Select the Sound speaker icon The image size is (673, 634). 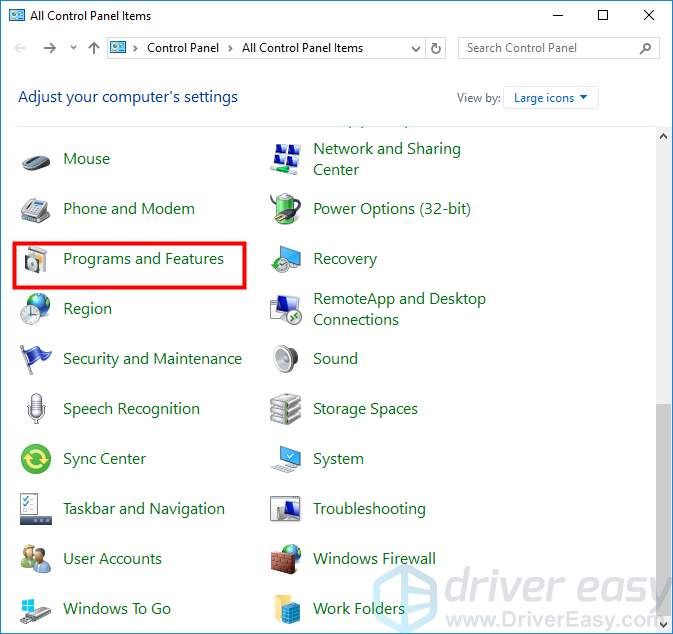pos(286,359)
